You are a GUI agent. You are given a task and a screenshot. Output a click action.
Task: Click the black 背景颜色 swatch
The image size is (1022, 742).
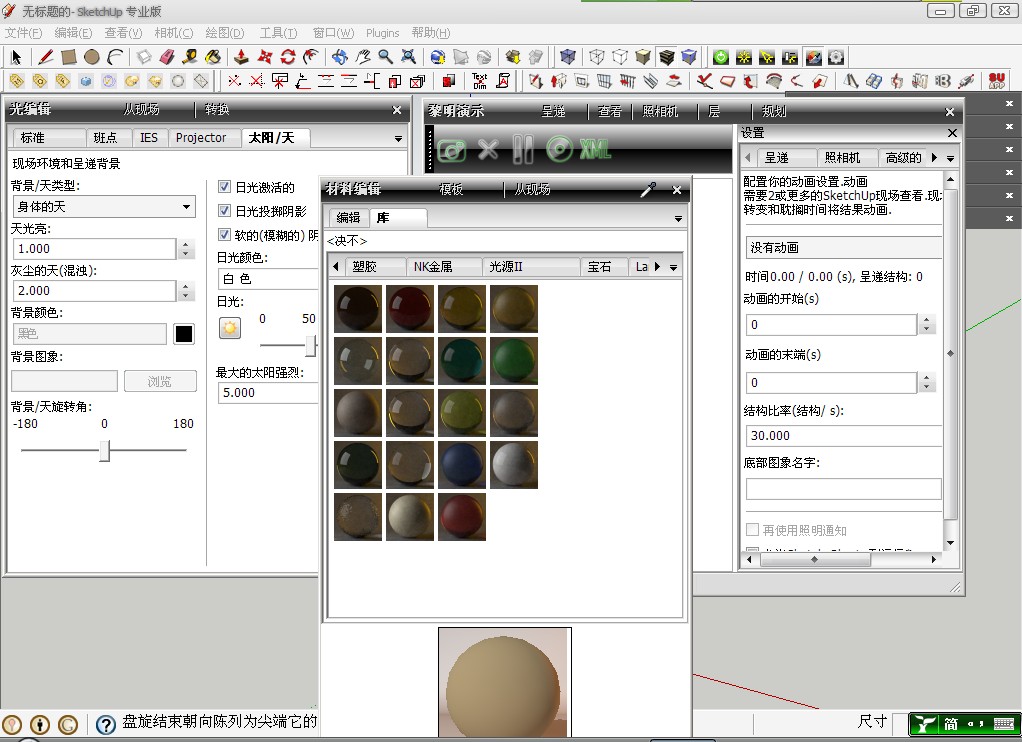click(x=184, y=334)
